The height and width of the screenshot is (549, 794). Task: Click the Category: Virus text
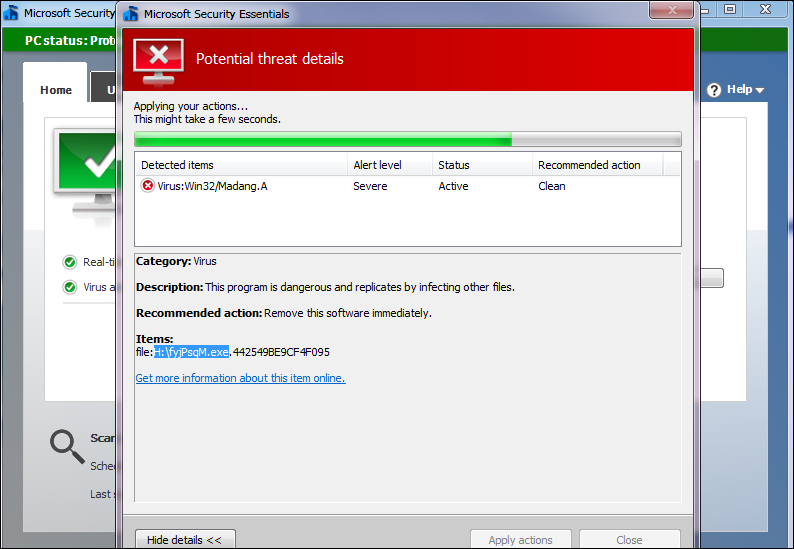click(176, 261)
